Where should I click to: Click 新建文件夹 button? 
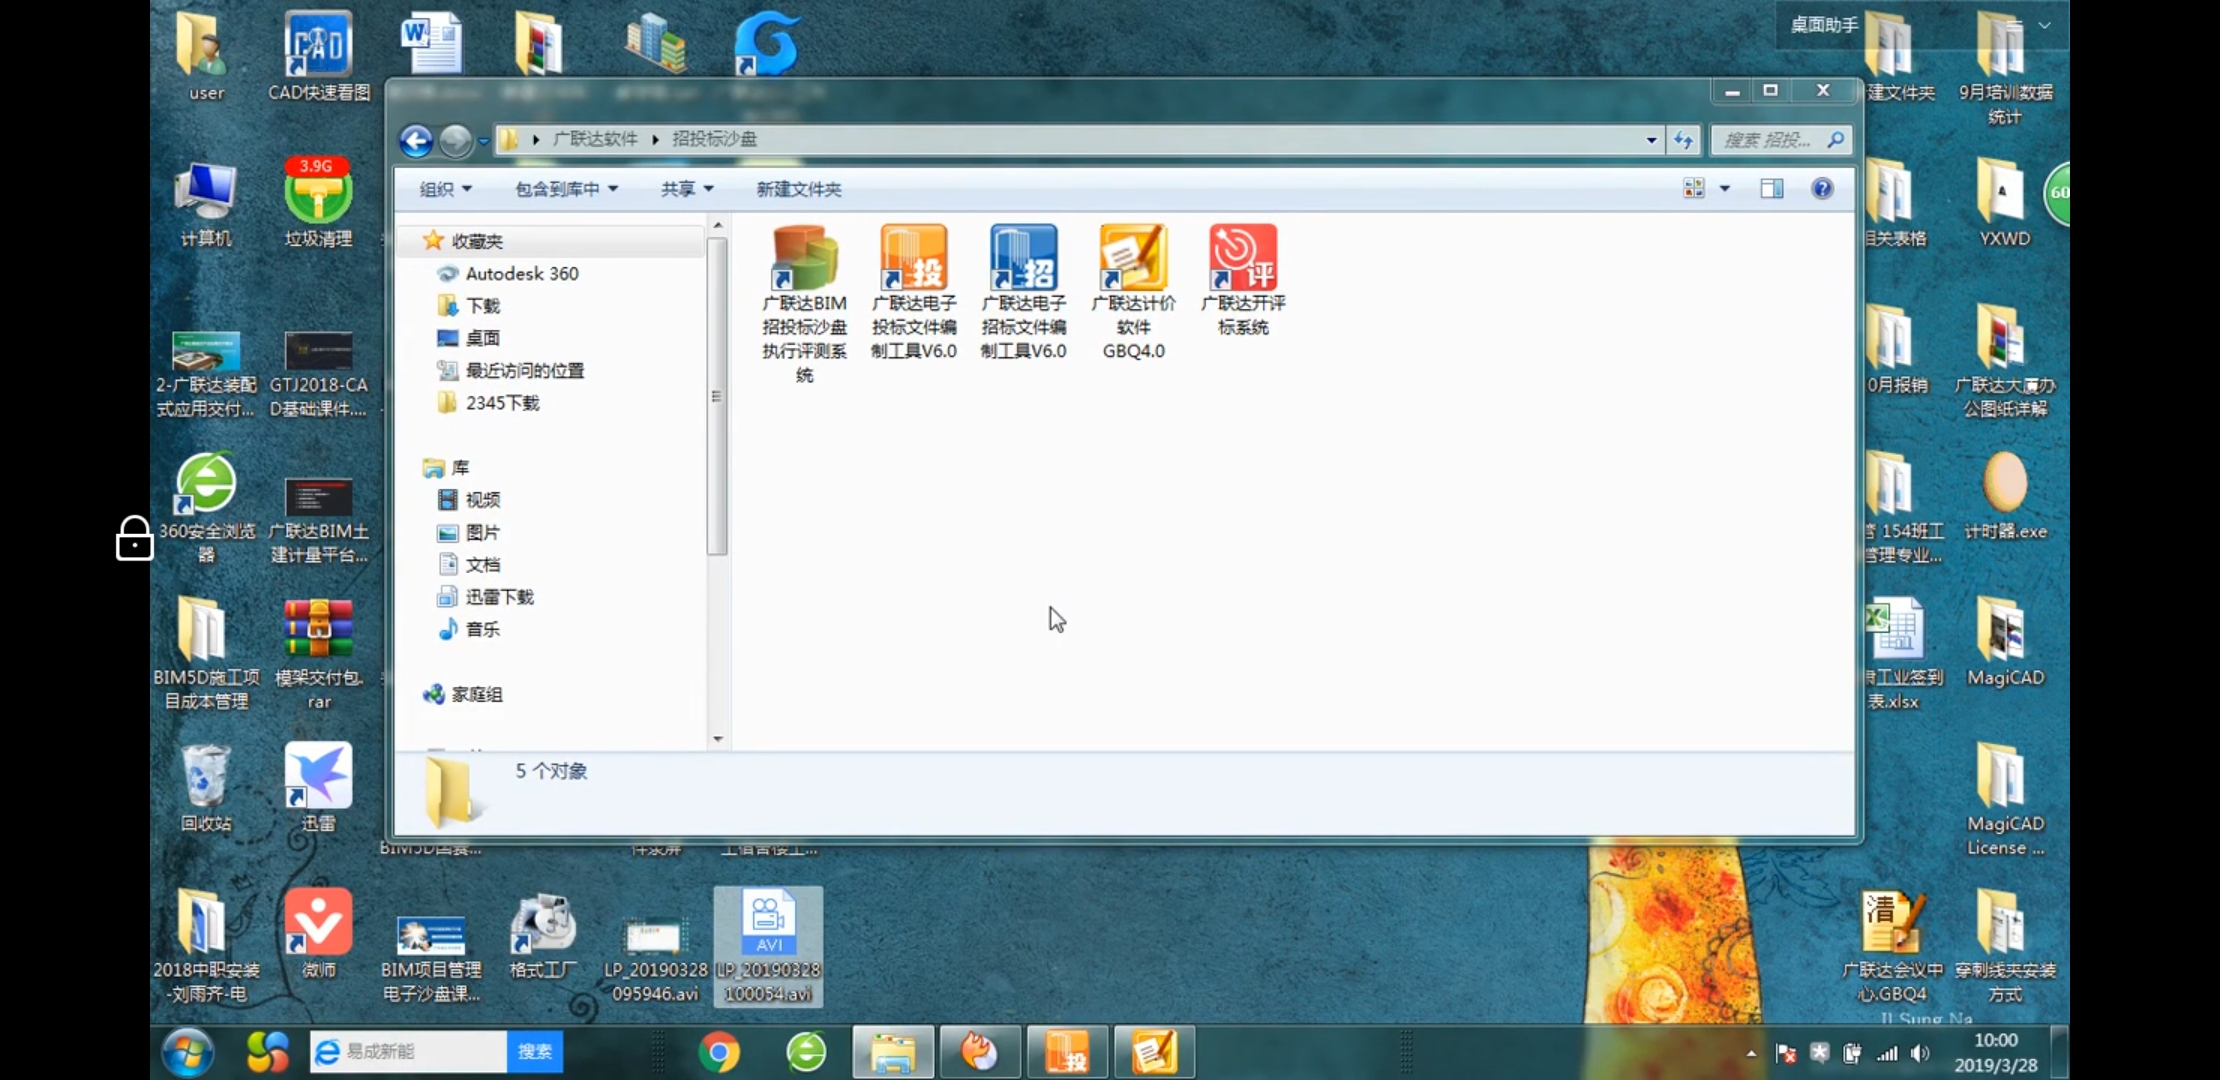(x=799, y=189)
